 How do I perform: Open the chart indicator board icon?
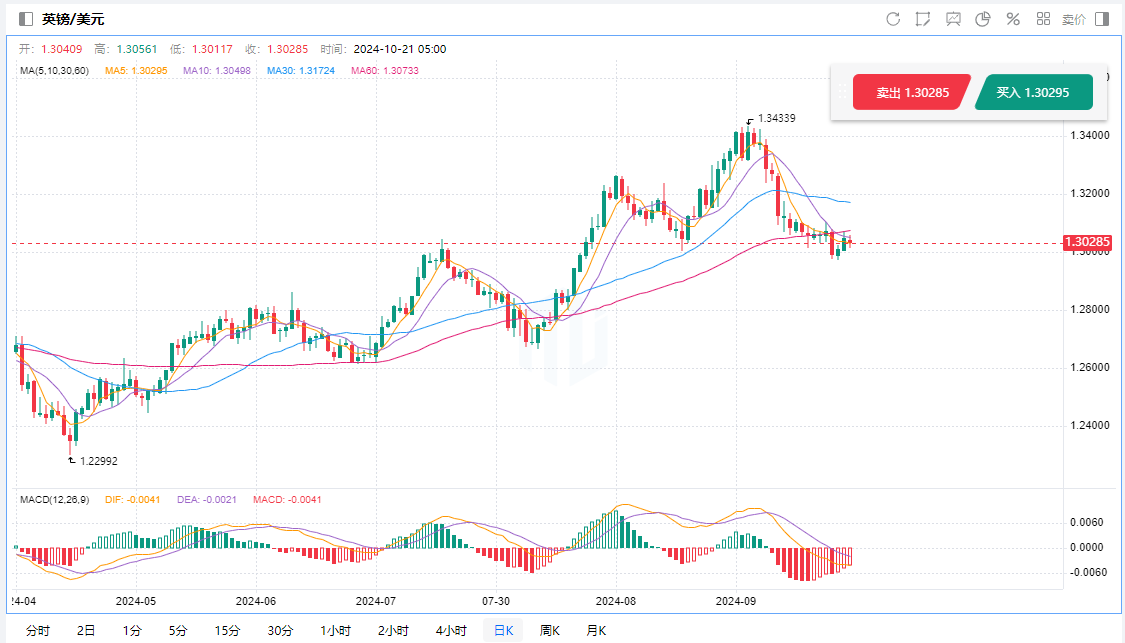(953, 19)
